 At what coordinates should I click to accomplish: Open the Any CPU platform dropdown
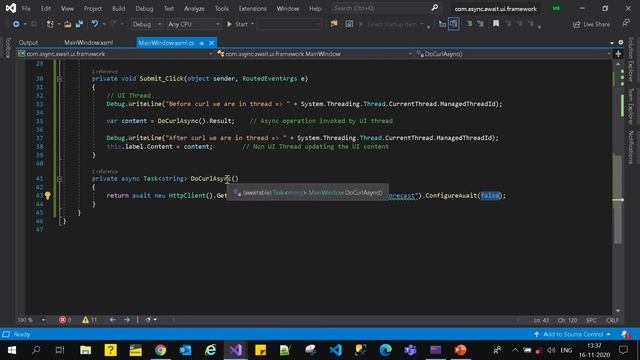pyautogui.click(x=193, y=24)
